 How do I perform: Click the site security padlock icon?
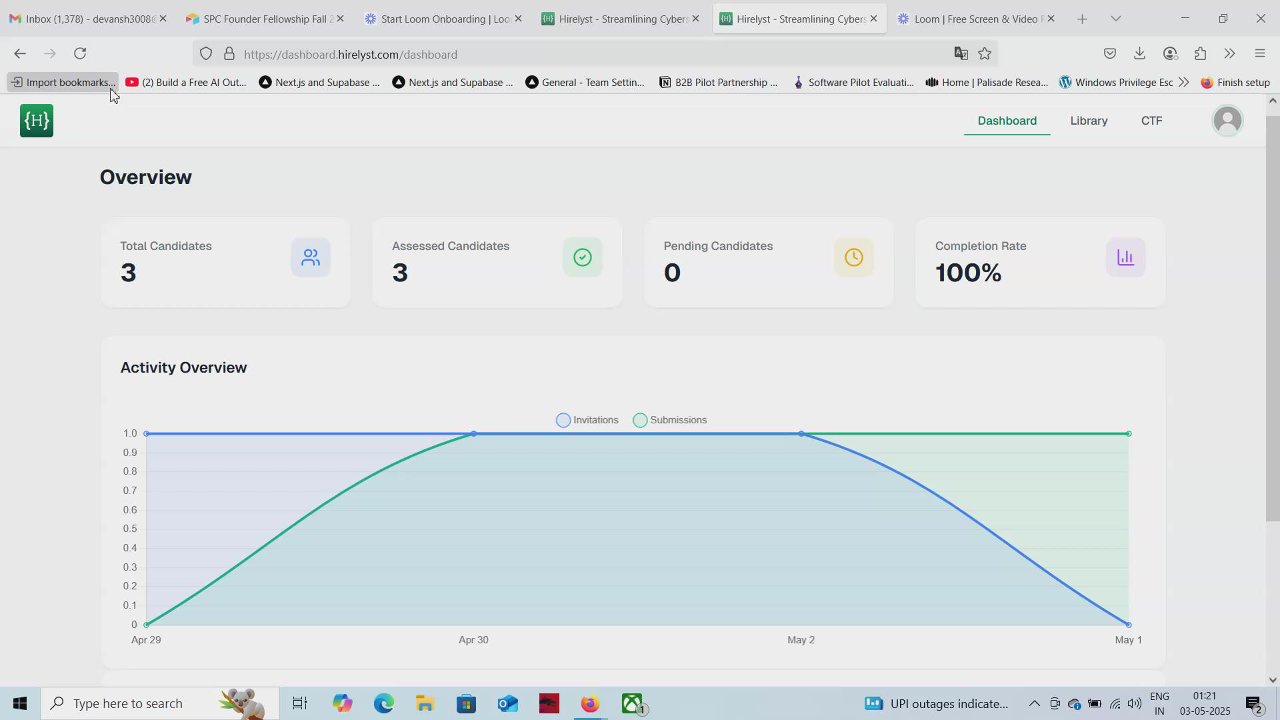pyautogui.click(x=229, y=54)
